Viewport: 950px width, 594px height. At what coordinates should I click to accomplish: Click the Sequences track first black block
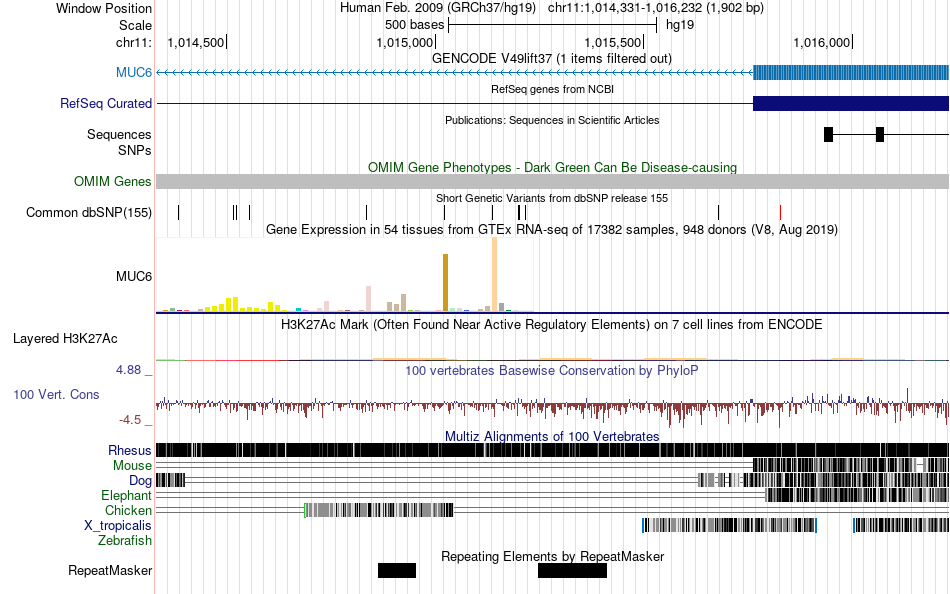828,135
